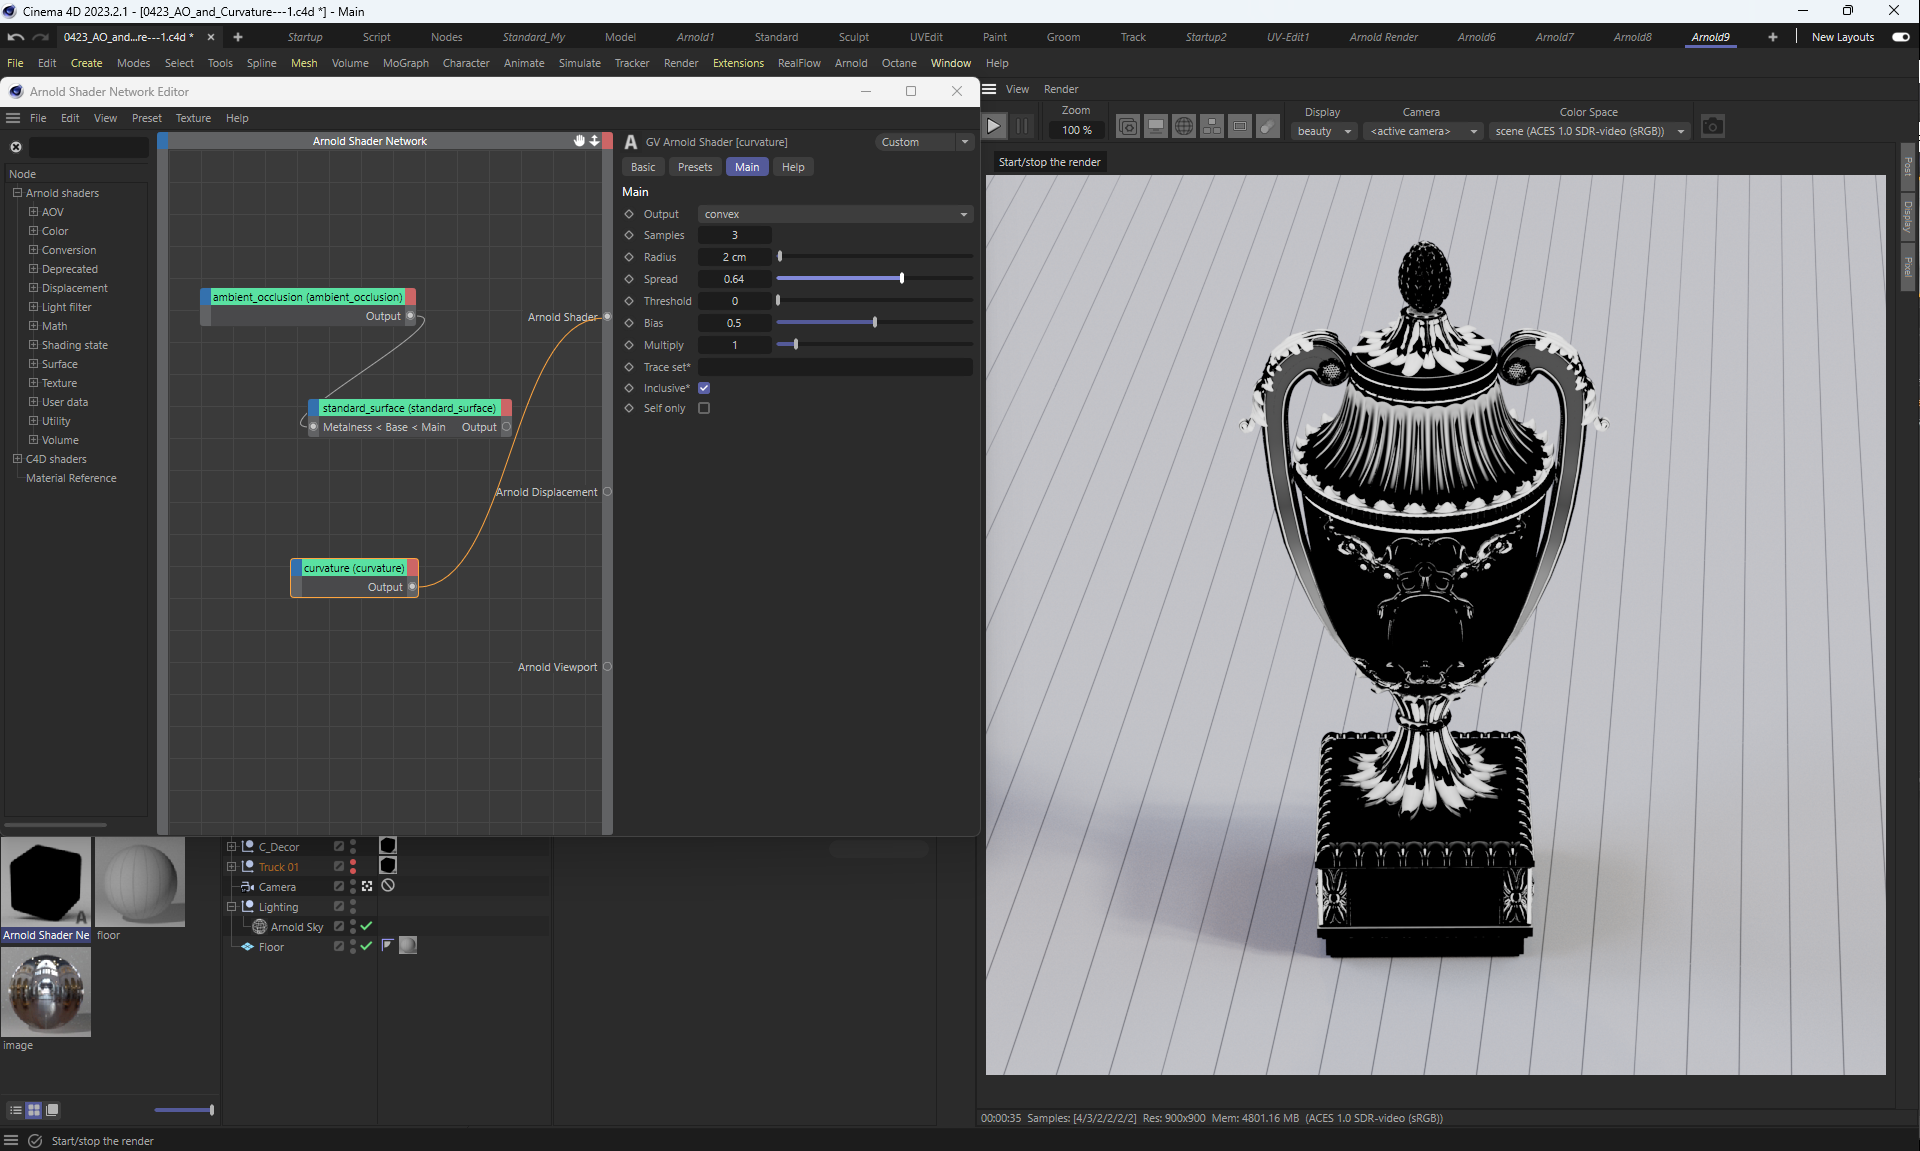Click the pause render icon
Screen dimensions: 1920x1151
[x=1021, y=127]
